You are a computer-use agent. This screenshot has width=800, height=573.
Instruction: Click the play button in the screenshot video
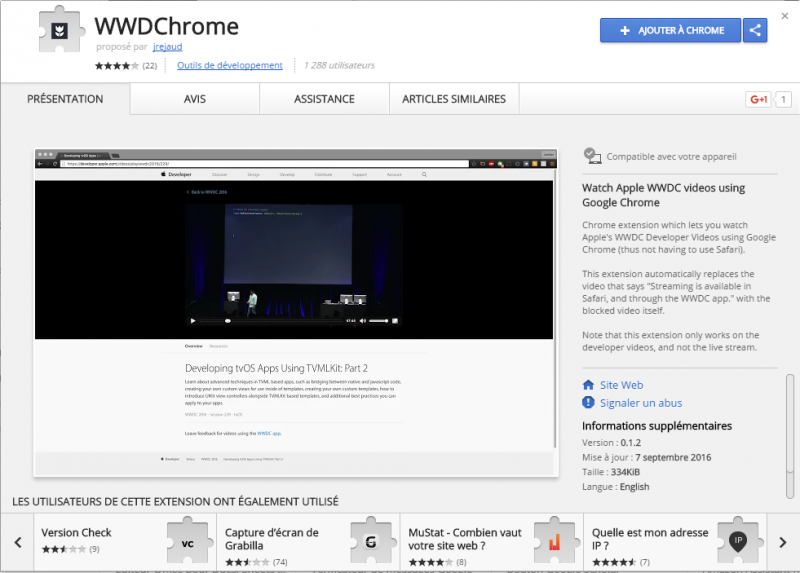[x=193, y=321]
